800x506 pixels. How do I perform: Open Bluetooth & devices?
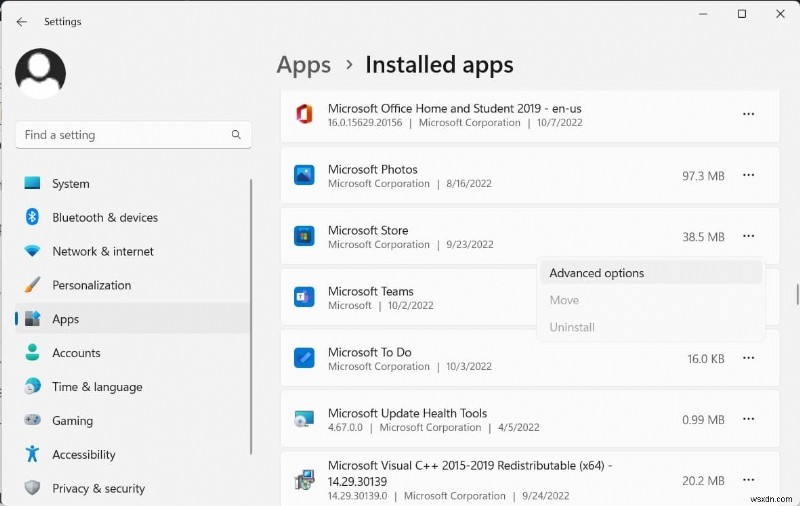pos(133,217)
